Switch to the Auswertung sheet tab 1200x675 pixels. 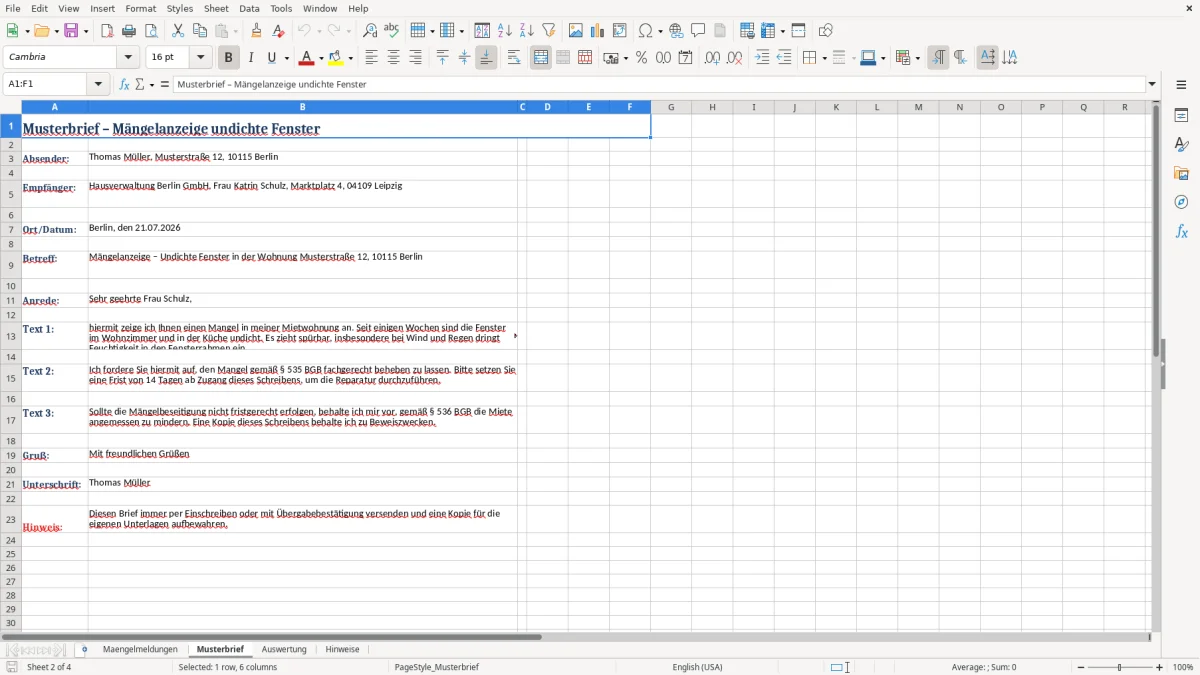click(x=284, y=649)
